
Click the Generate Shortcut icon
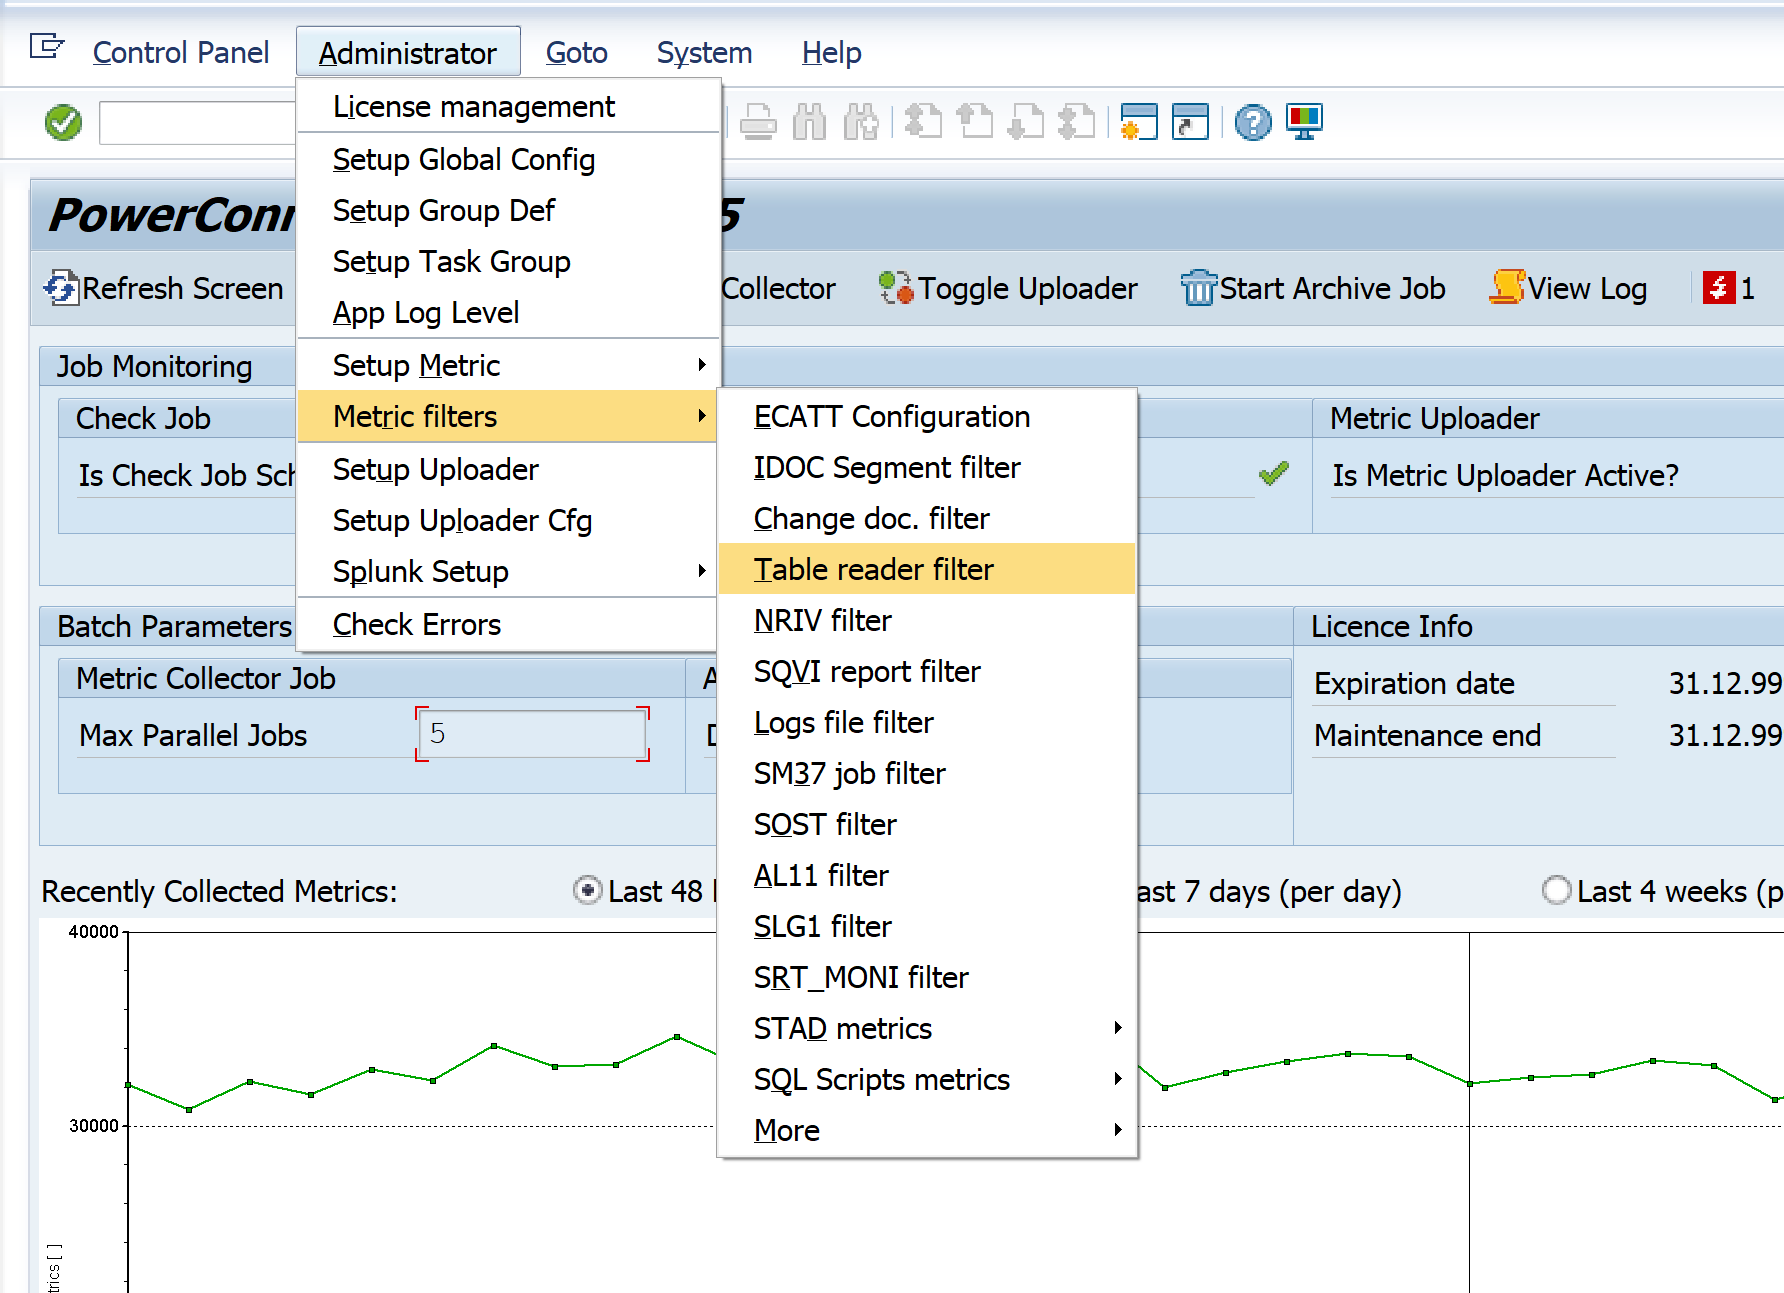(1190, 122)
